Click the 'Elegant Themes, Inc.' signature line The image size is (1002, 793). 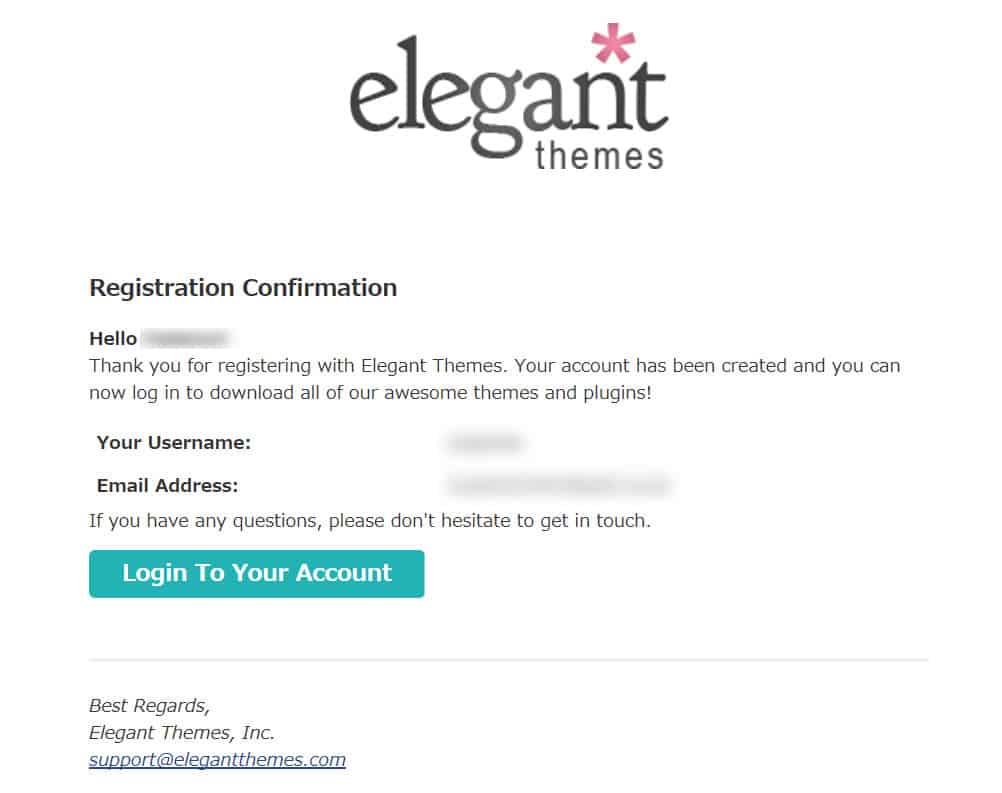(x=181, y=732)
